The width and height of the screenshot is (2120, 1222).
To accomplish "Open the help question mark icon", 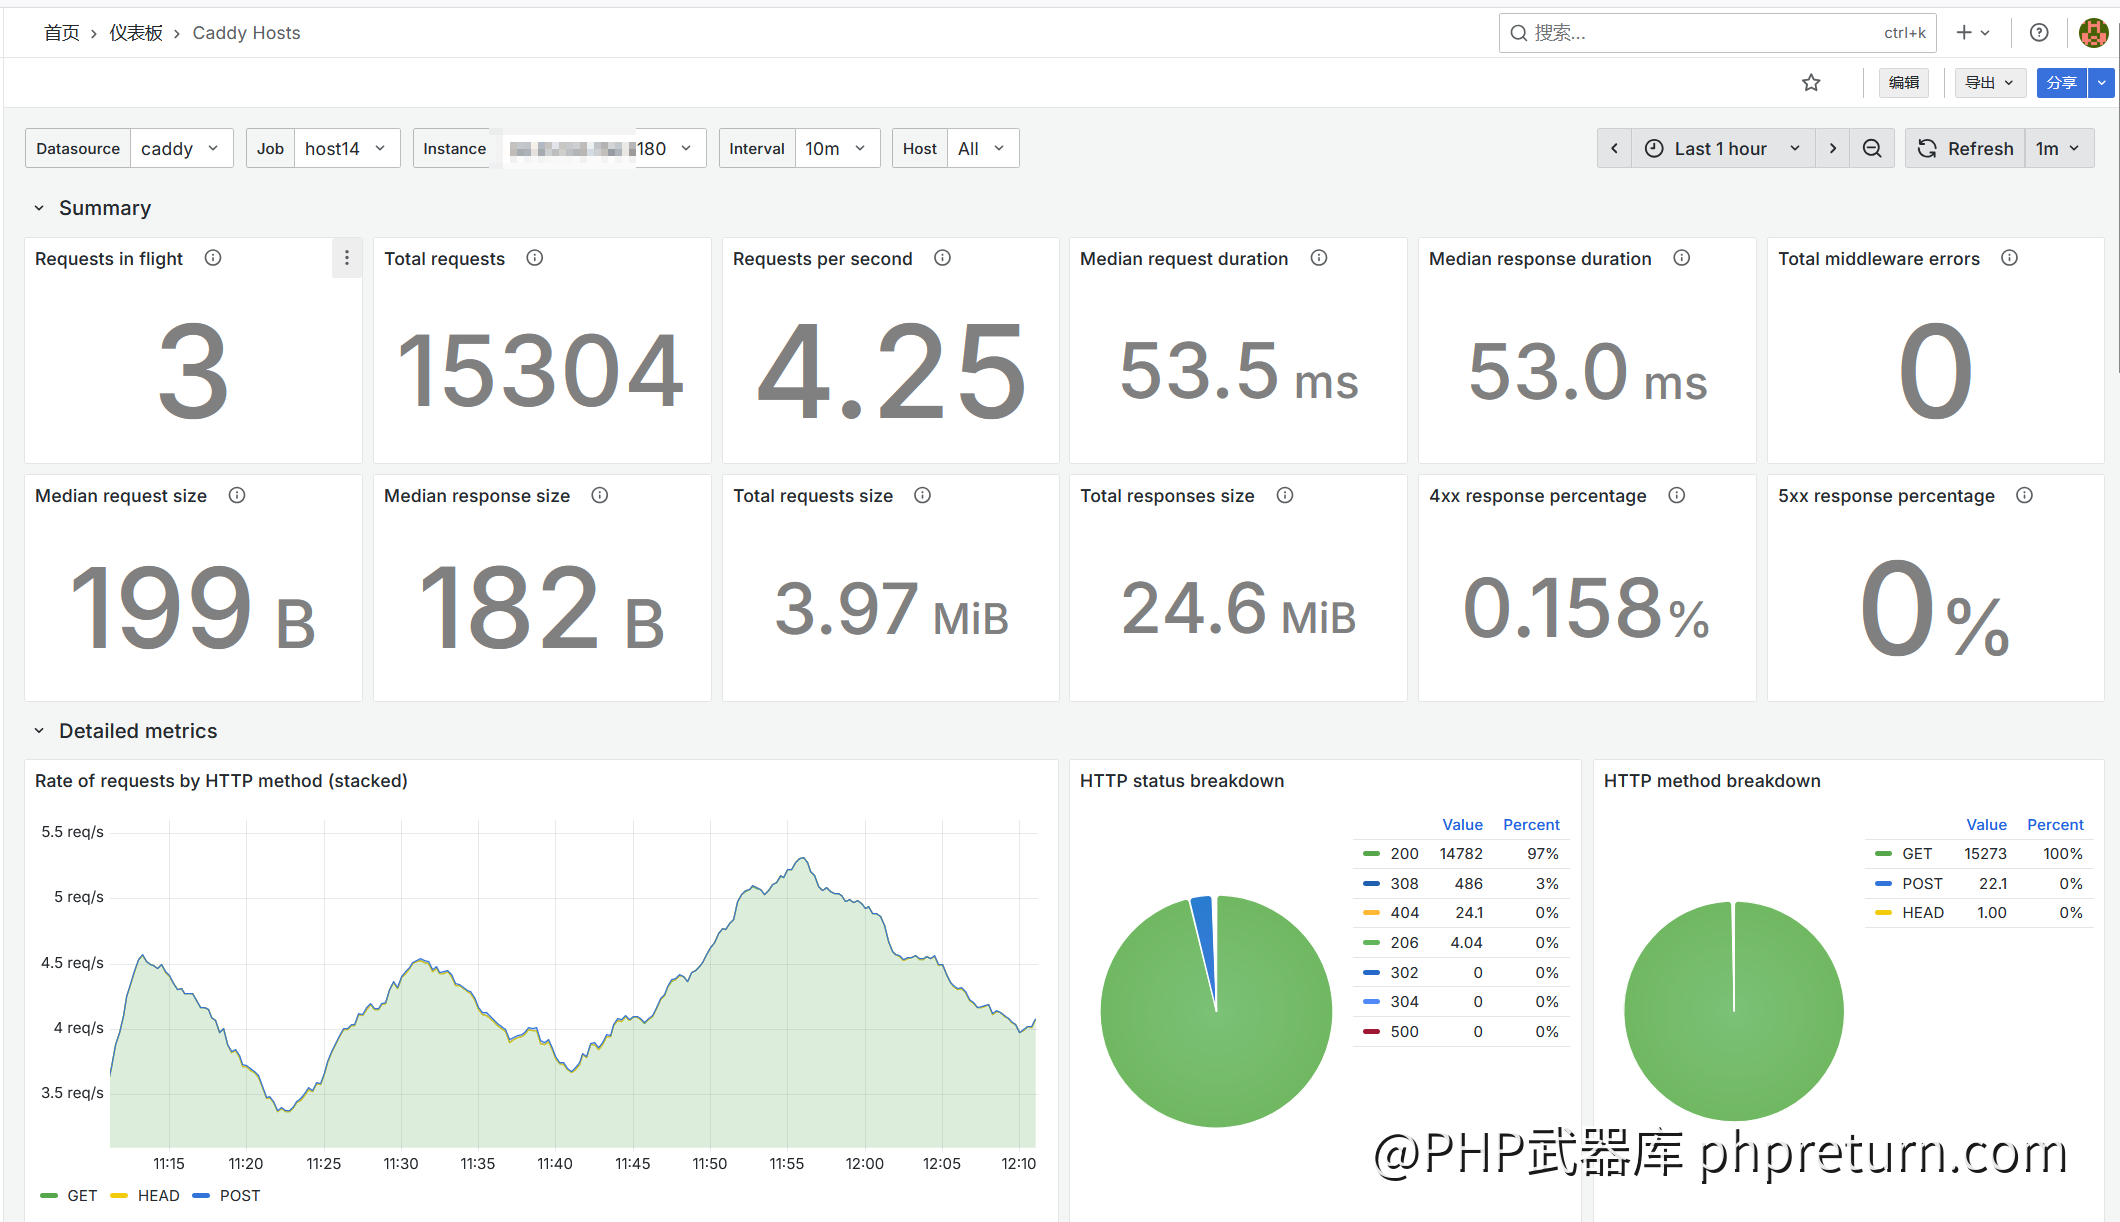I will pos(2039,33).
